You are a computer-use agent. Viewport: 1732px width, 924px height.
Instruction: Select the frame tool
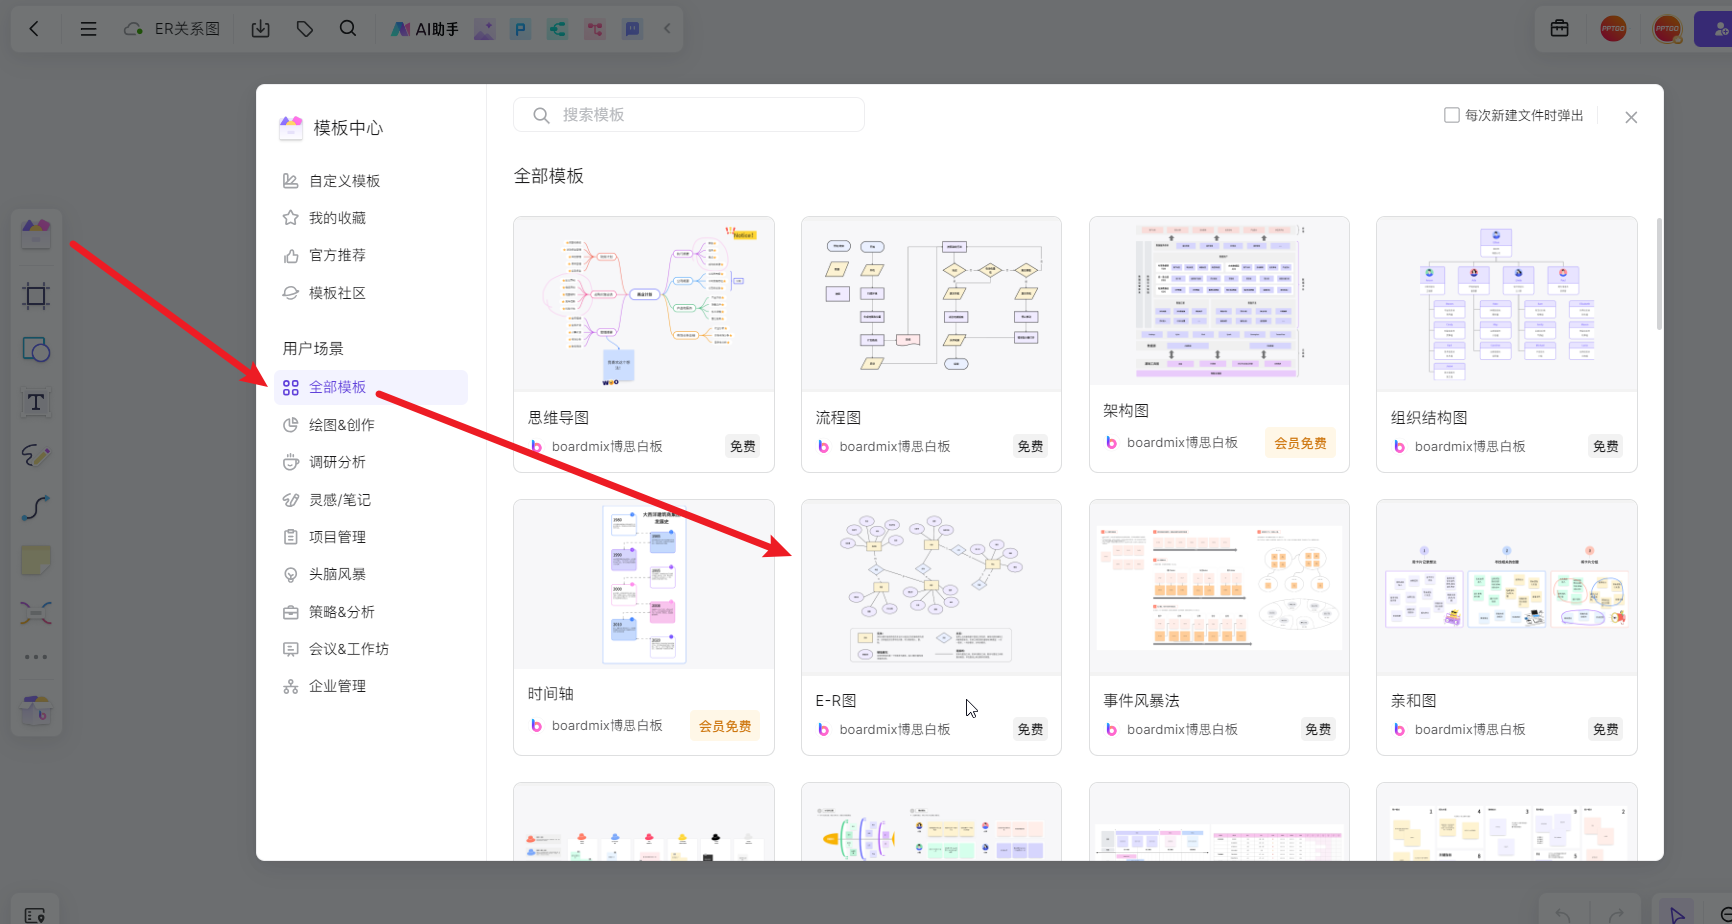[36, 296]
